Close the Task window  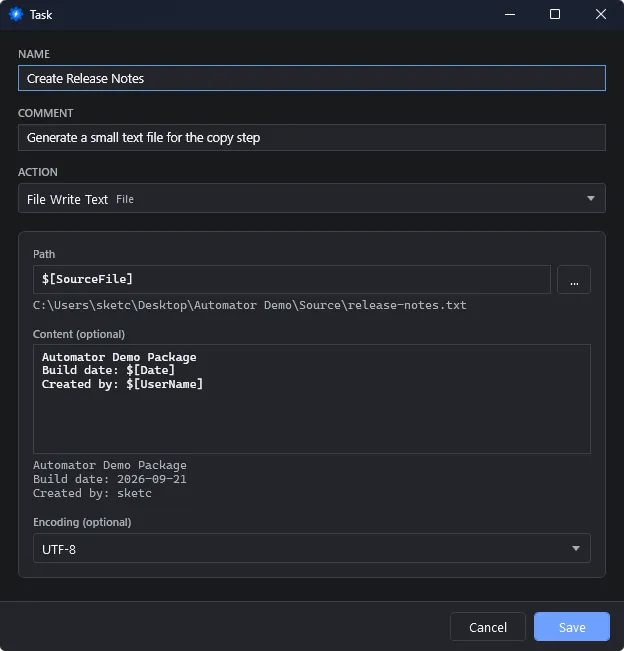click(x=601, y=15)
